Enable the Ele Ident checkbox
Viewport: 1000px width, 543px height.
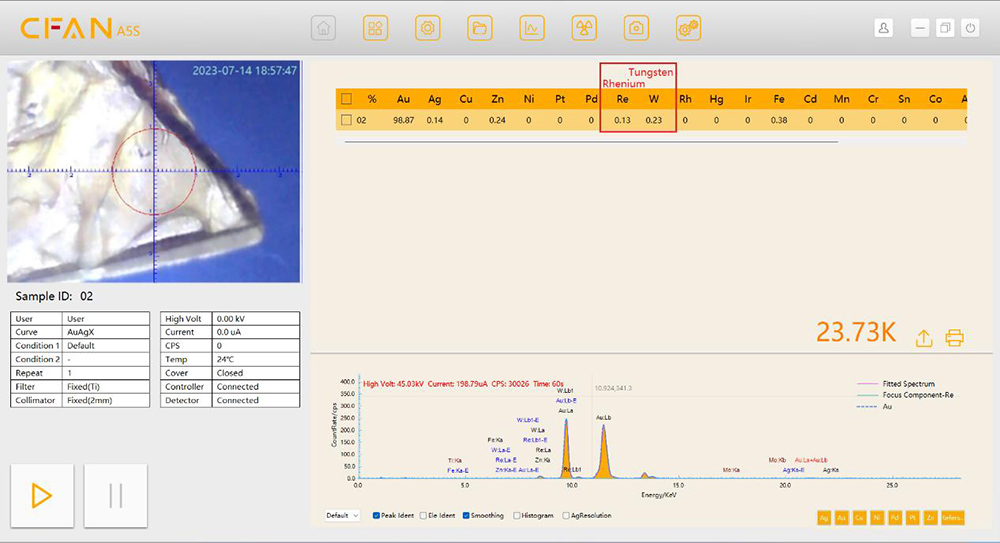[x=423, y=516]
